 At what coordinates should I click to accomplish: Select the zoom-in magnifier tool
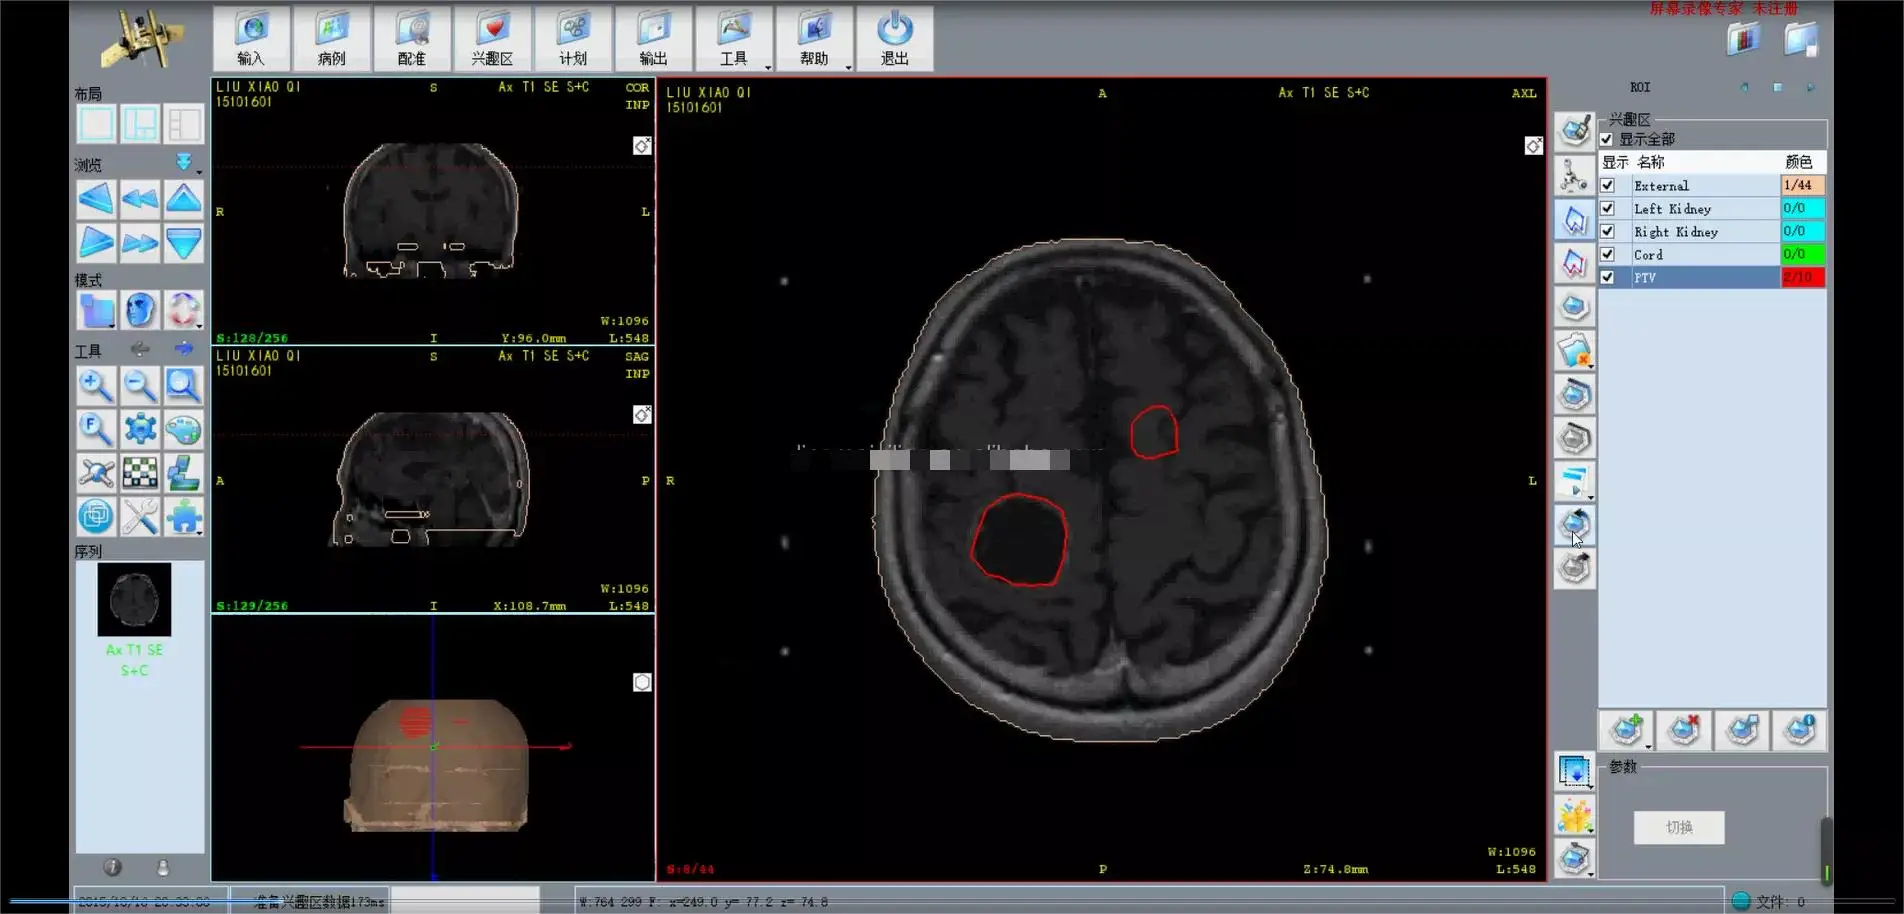pyautogui.click(x=96, y=386)
